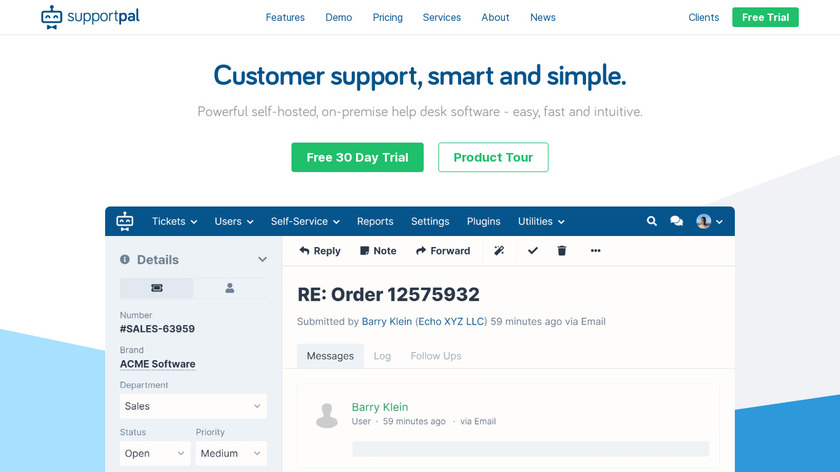Open the Services page
This screenshot has width=840, height=472.
441,17
